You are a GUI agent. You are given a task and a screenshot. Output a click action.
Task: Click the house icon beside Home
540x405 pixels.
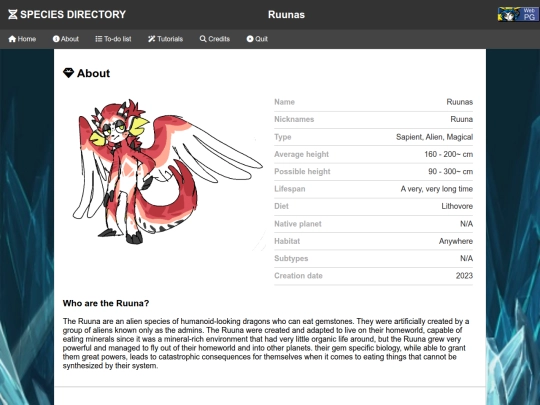click(x=12, y=39)
